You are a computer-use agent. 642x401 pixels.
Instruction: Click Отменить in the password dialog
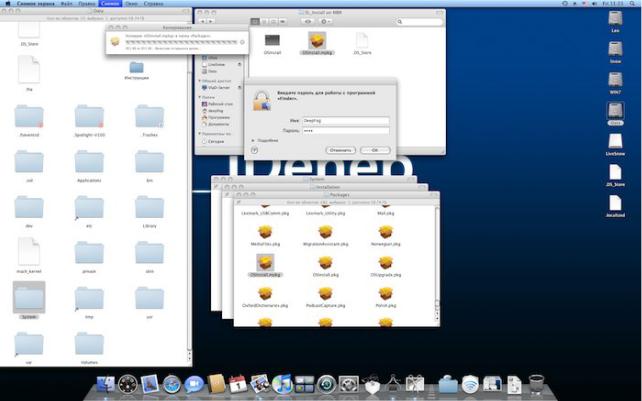(341, 150)
